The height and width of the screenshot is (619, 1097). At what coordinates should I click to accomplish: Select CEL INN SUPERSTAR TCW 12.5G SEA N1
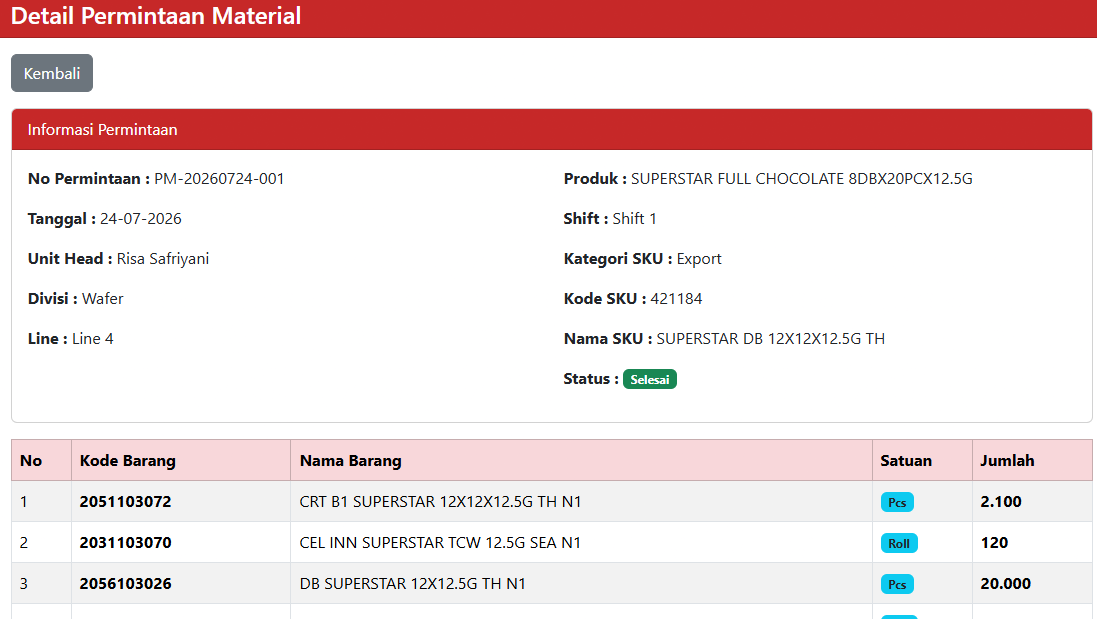[x=440, y=543]
